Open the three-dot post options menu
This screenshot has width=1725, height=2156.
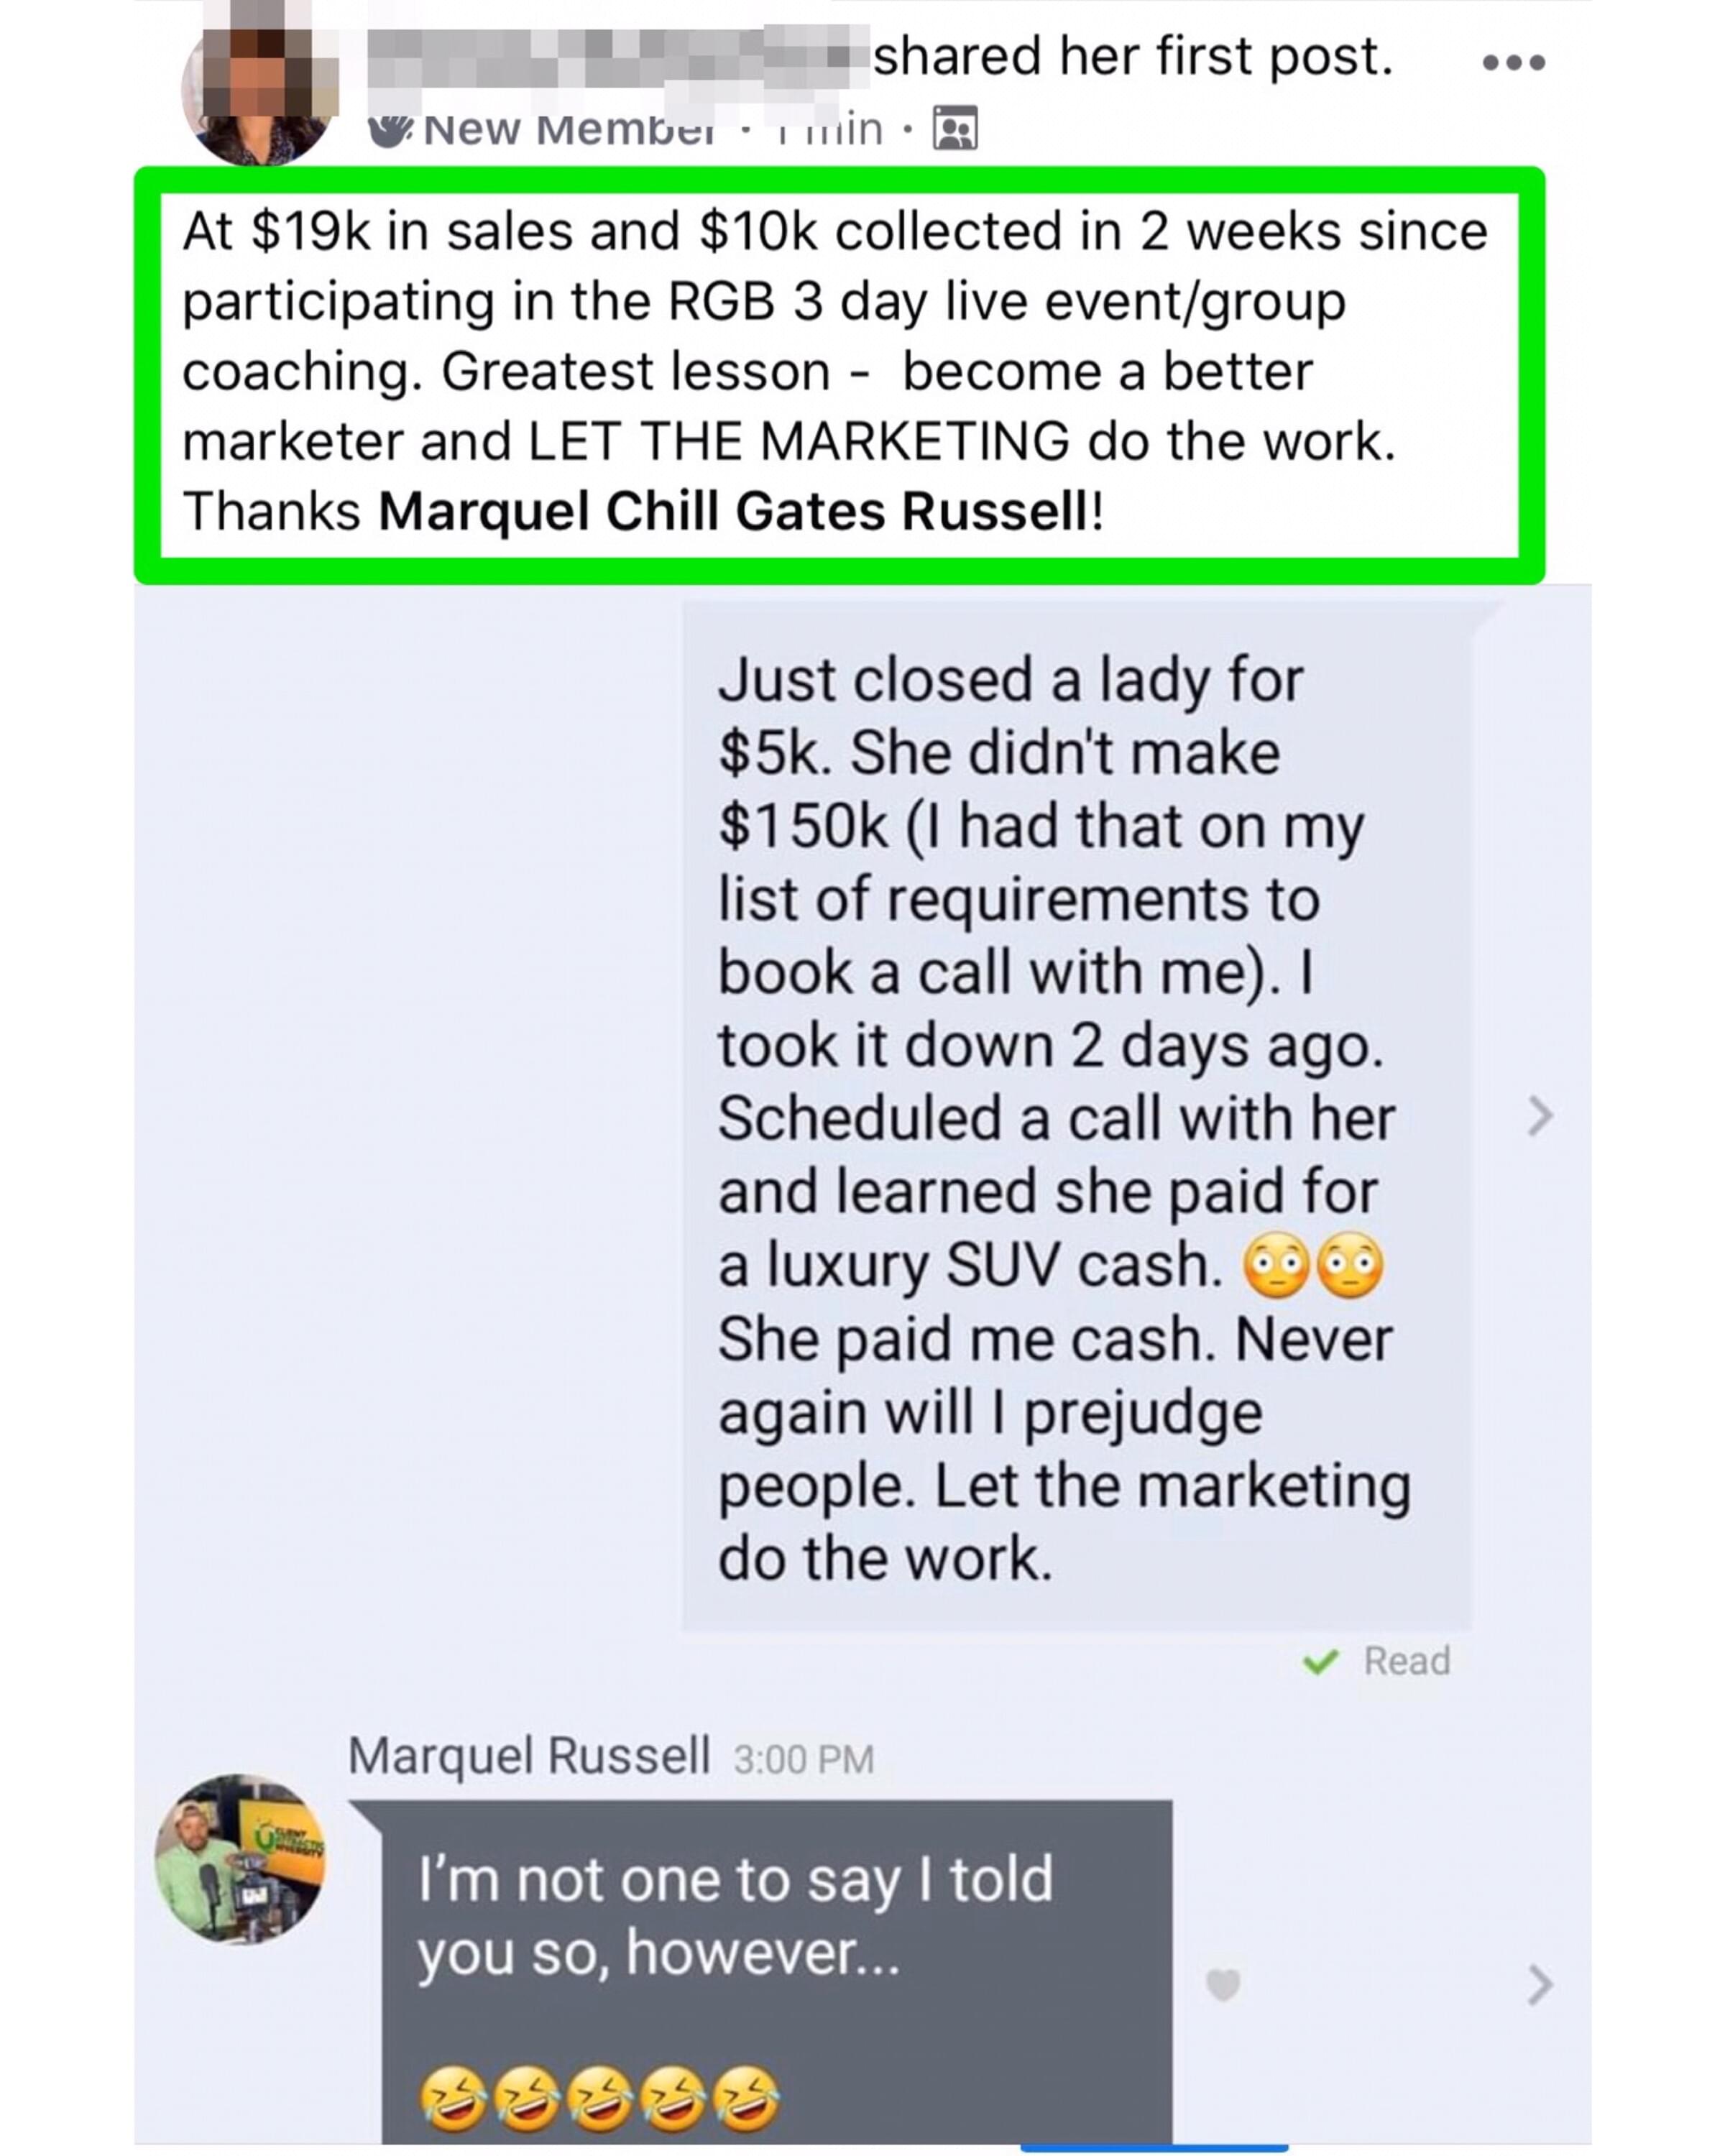1513,63
